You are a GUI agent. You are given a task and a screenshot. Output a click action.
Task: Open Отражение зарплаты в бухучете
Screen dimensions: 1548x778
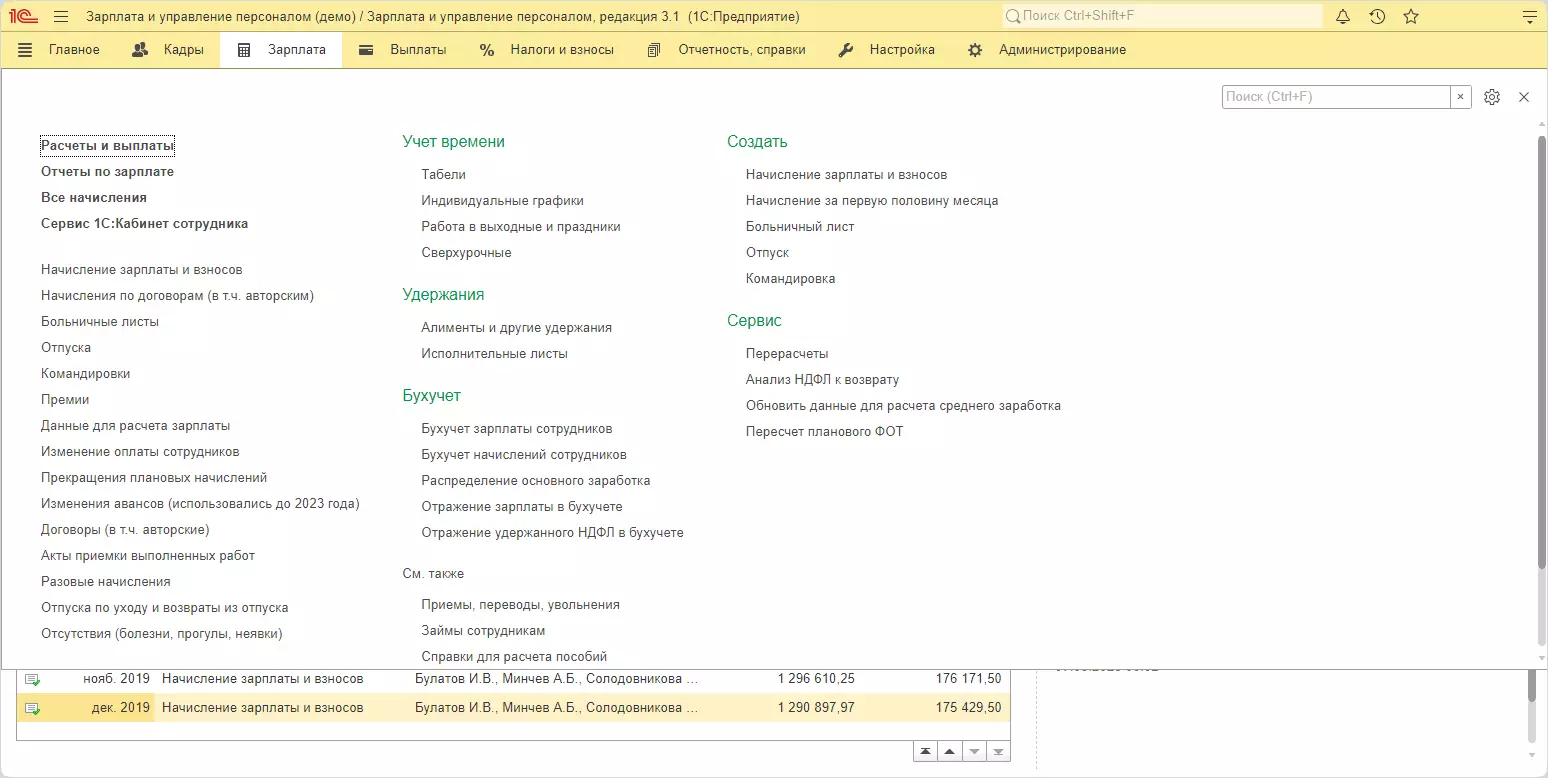521,507
